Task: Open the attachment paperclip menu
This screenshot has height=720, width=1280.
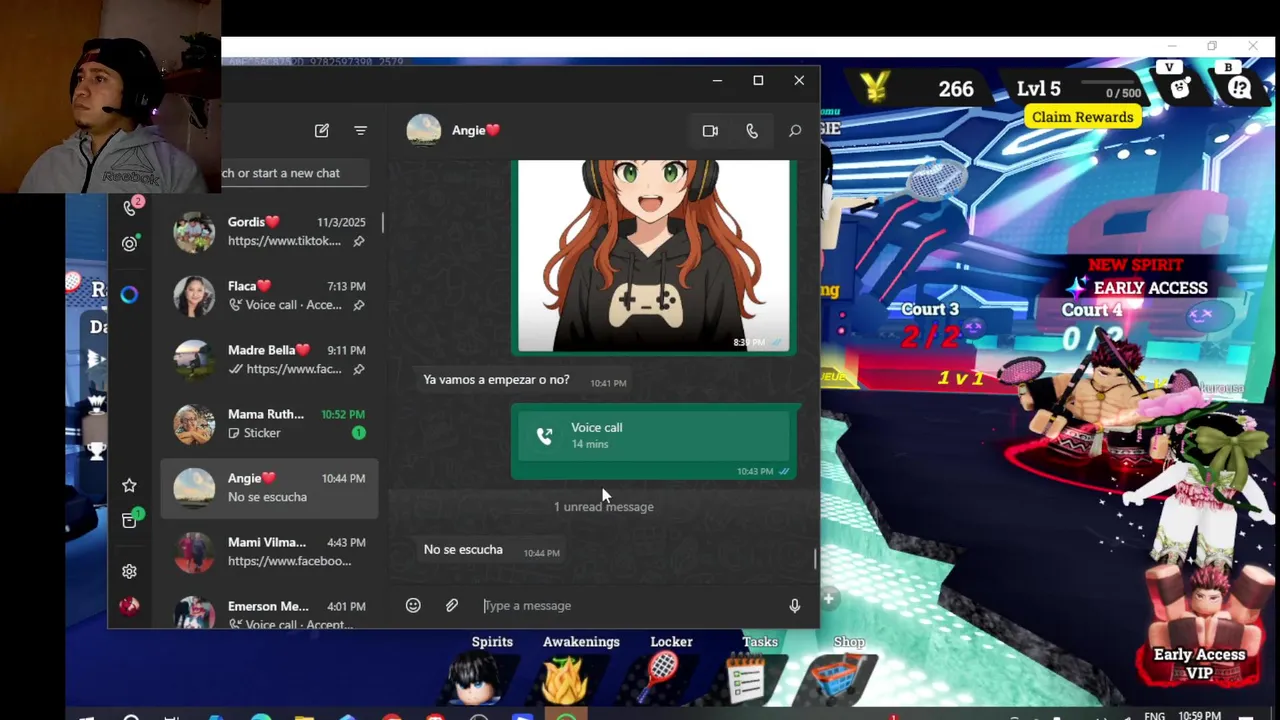Action: click(x=452, y=605)
